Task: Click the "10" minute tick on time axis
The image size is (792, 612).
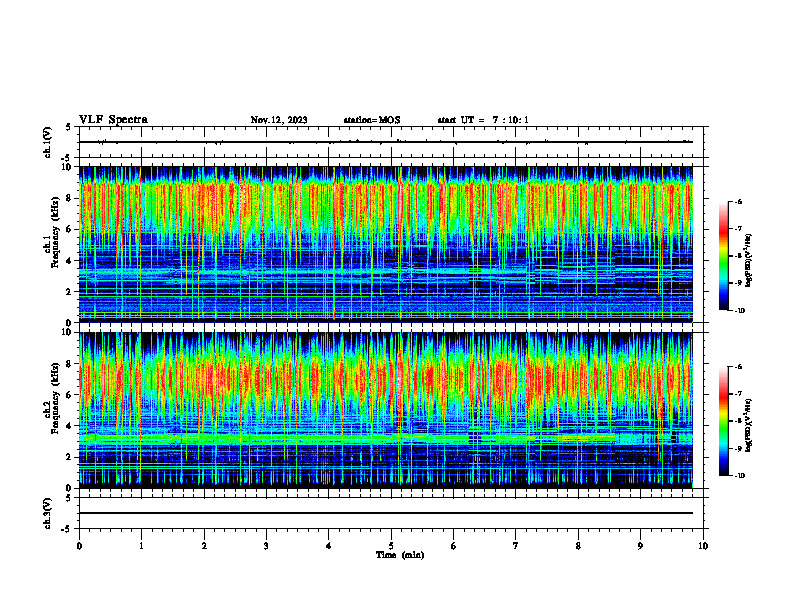Action: [703, 546]
